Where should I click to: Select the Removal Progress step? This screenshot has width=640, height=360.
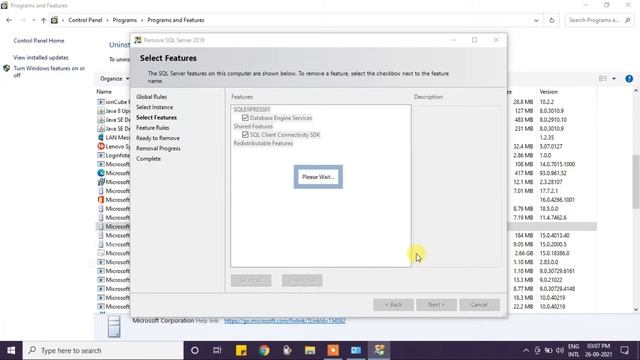click(158, 148)
